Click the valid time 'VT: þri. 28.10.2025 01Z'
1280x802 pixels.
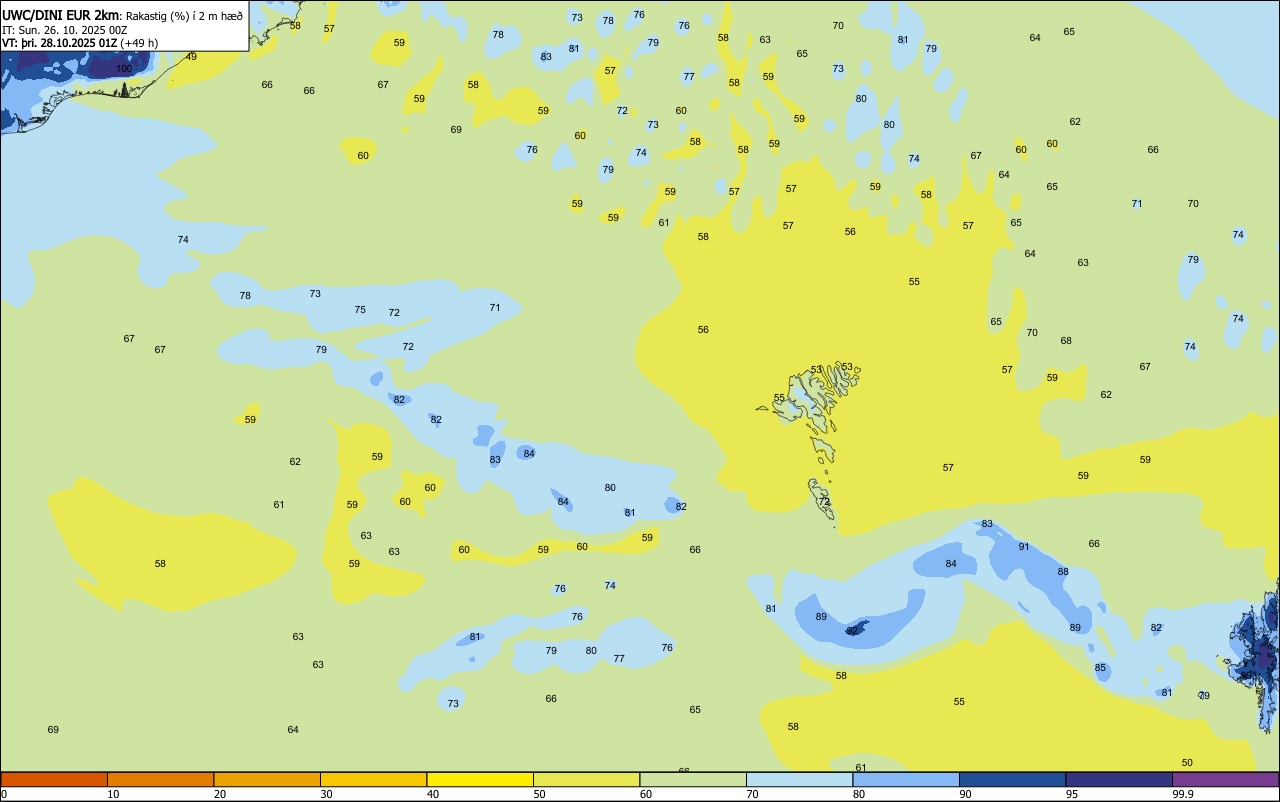pyautogui.click(x=59, y=43)
